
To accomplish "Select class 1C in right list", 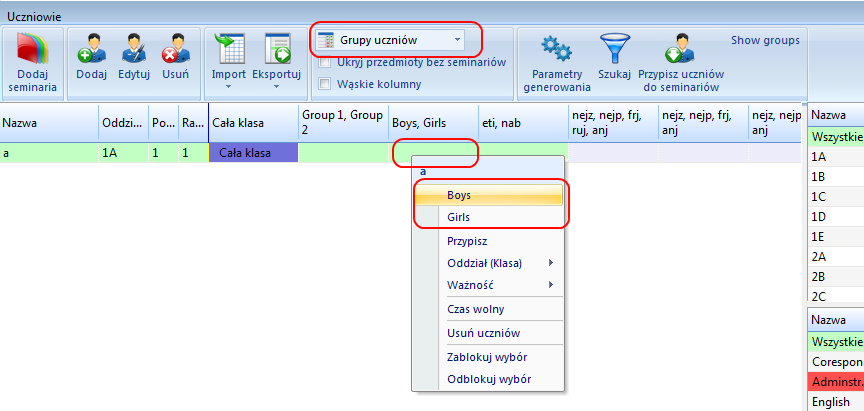I will (836, 196).
